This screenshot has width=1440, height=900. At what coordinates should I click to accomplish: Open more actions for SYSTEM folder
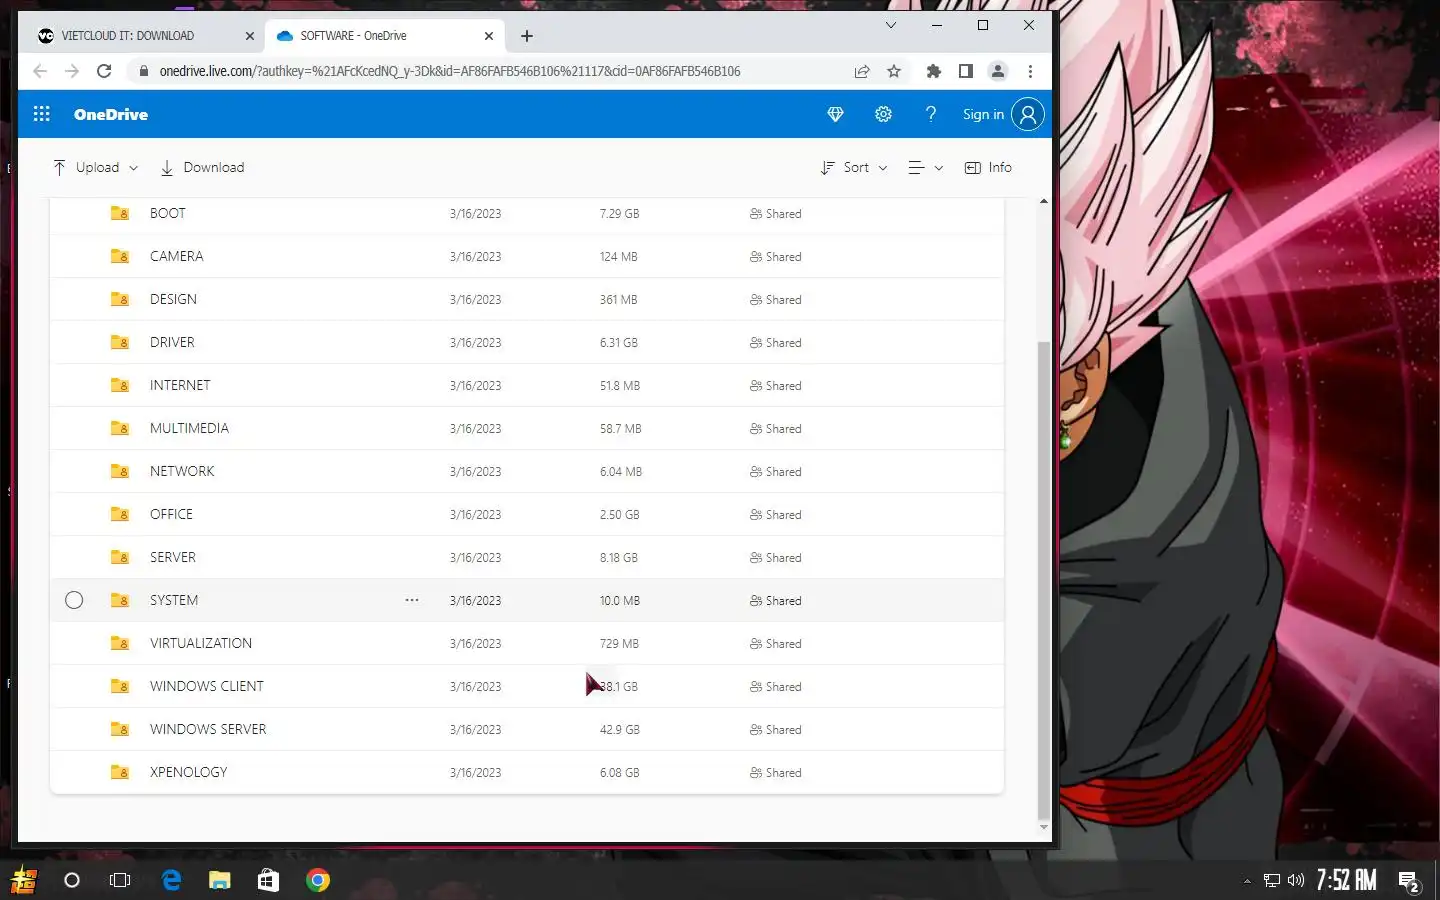pos(412,600)
